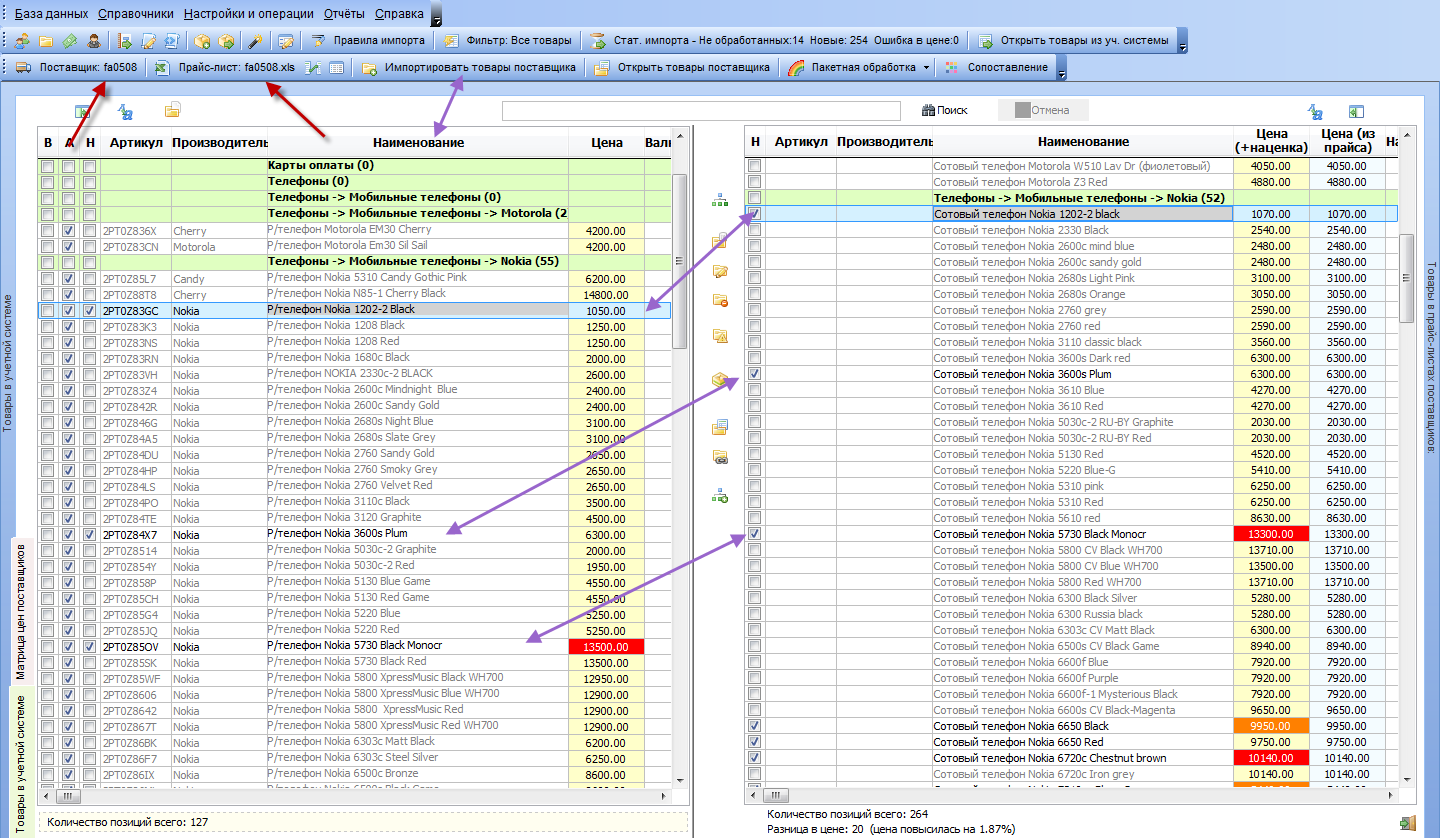Image resolution: width=1440 pixels, height=838 pixels.
Task: Click the green banknote icon in the toolbar
Action: [69, 41]
